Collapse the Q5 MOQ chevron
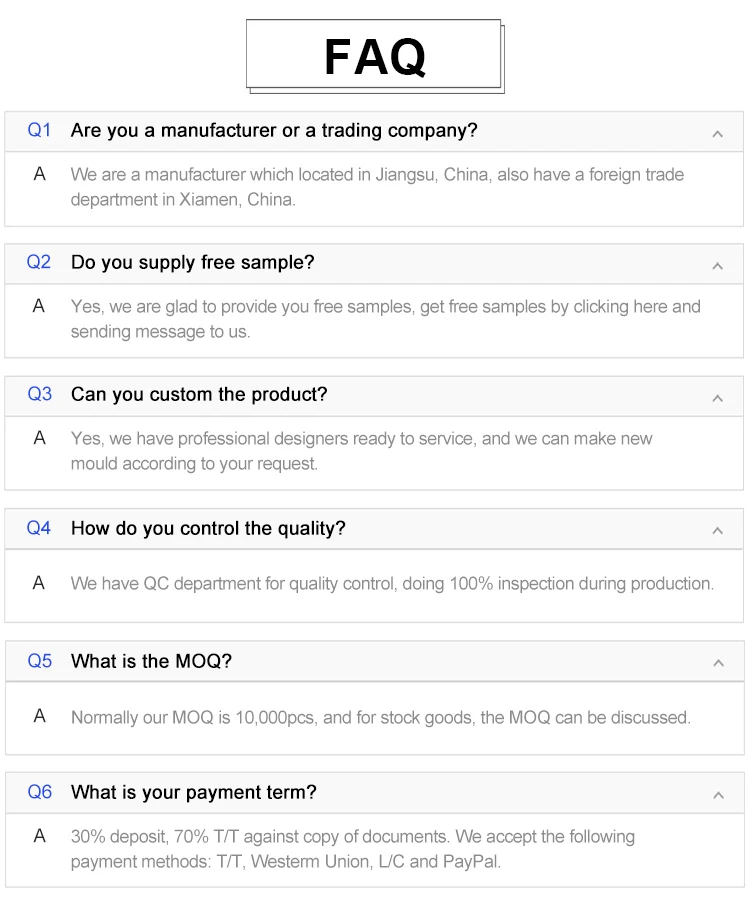Screen dimensions: 750x901 (717, 663)
